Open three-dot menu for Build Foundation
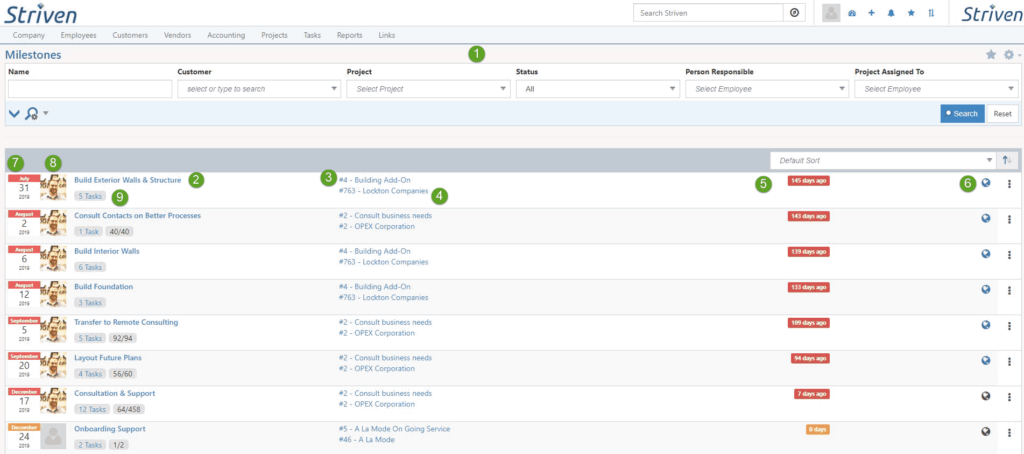1024x454 pixels. [1009, 290]
